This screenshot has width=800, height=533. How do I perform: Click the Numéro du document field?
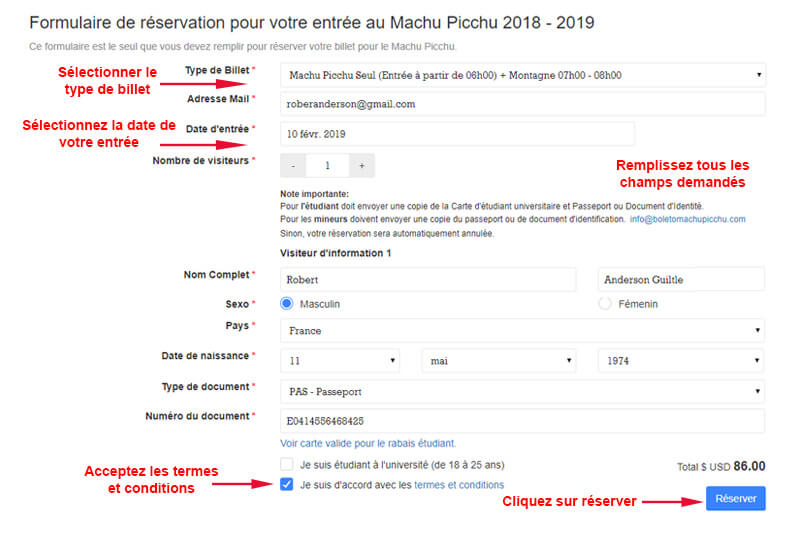point(522,421)
